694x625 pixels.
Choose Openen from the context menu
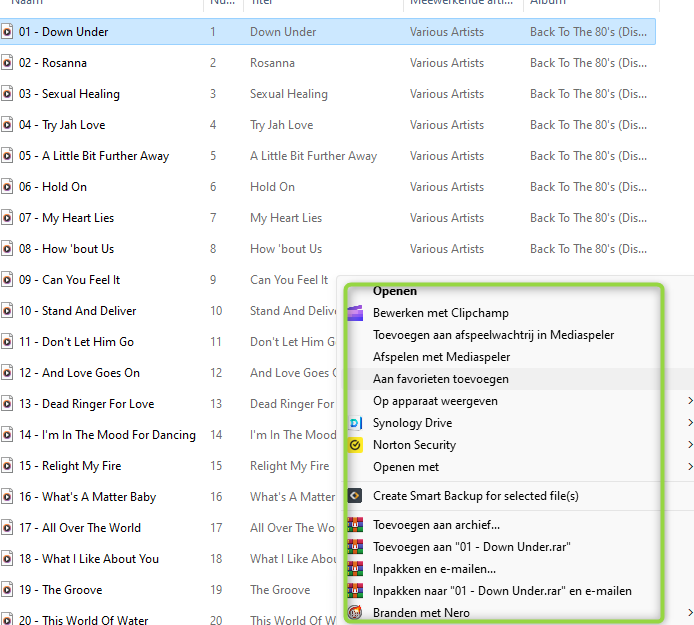point(395,291)
